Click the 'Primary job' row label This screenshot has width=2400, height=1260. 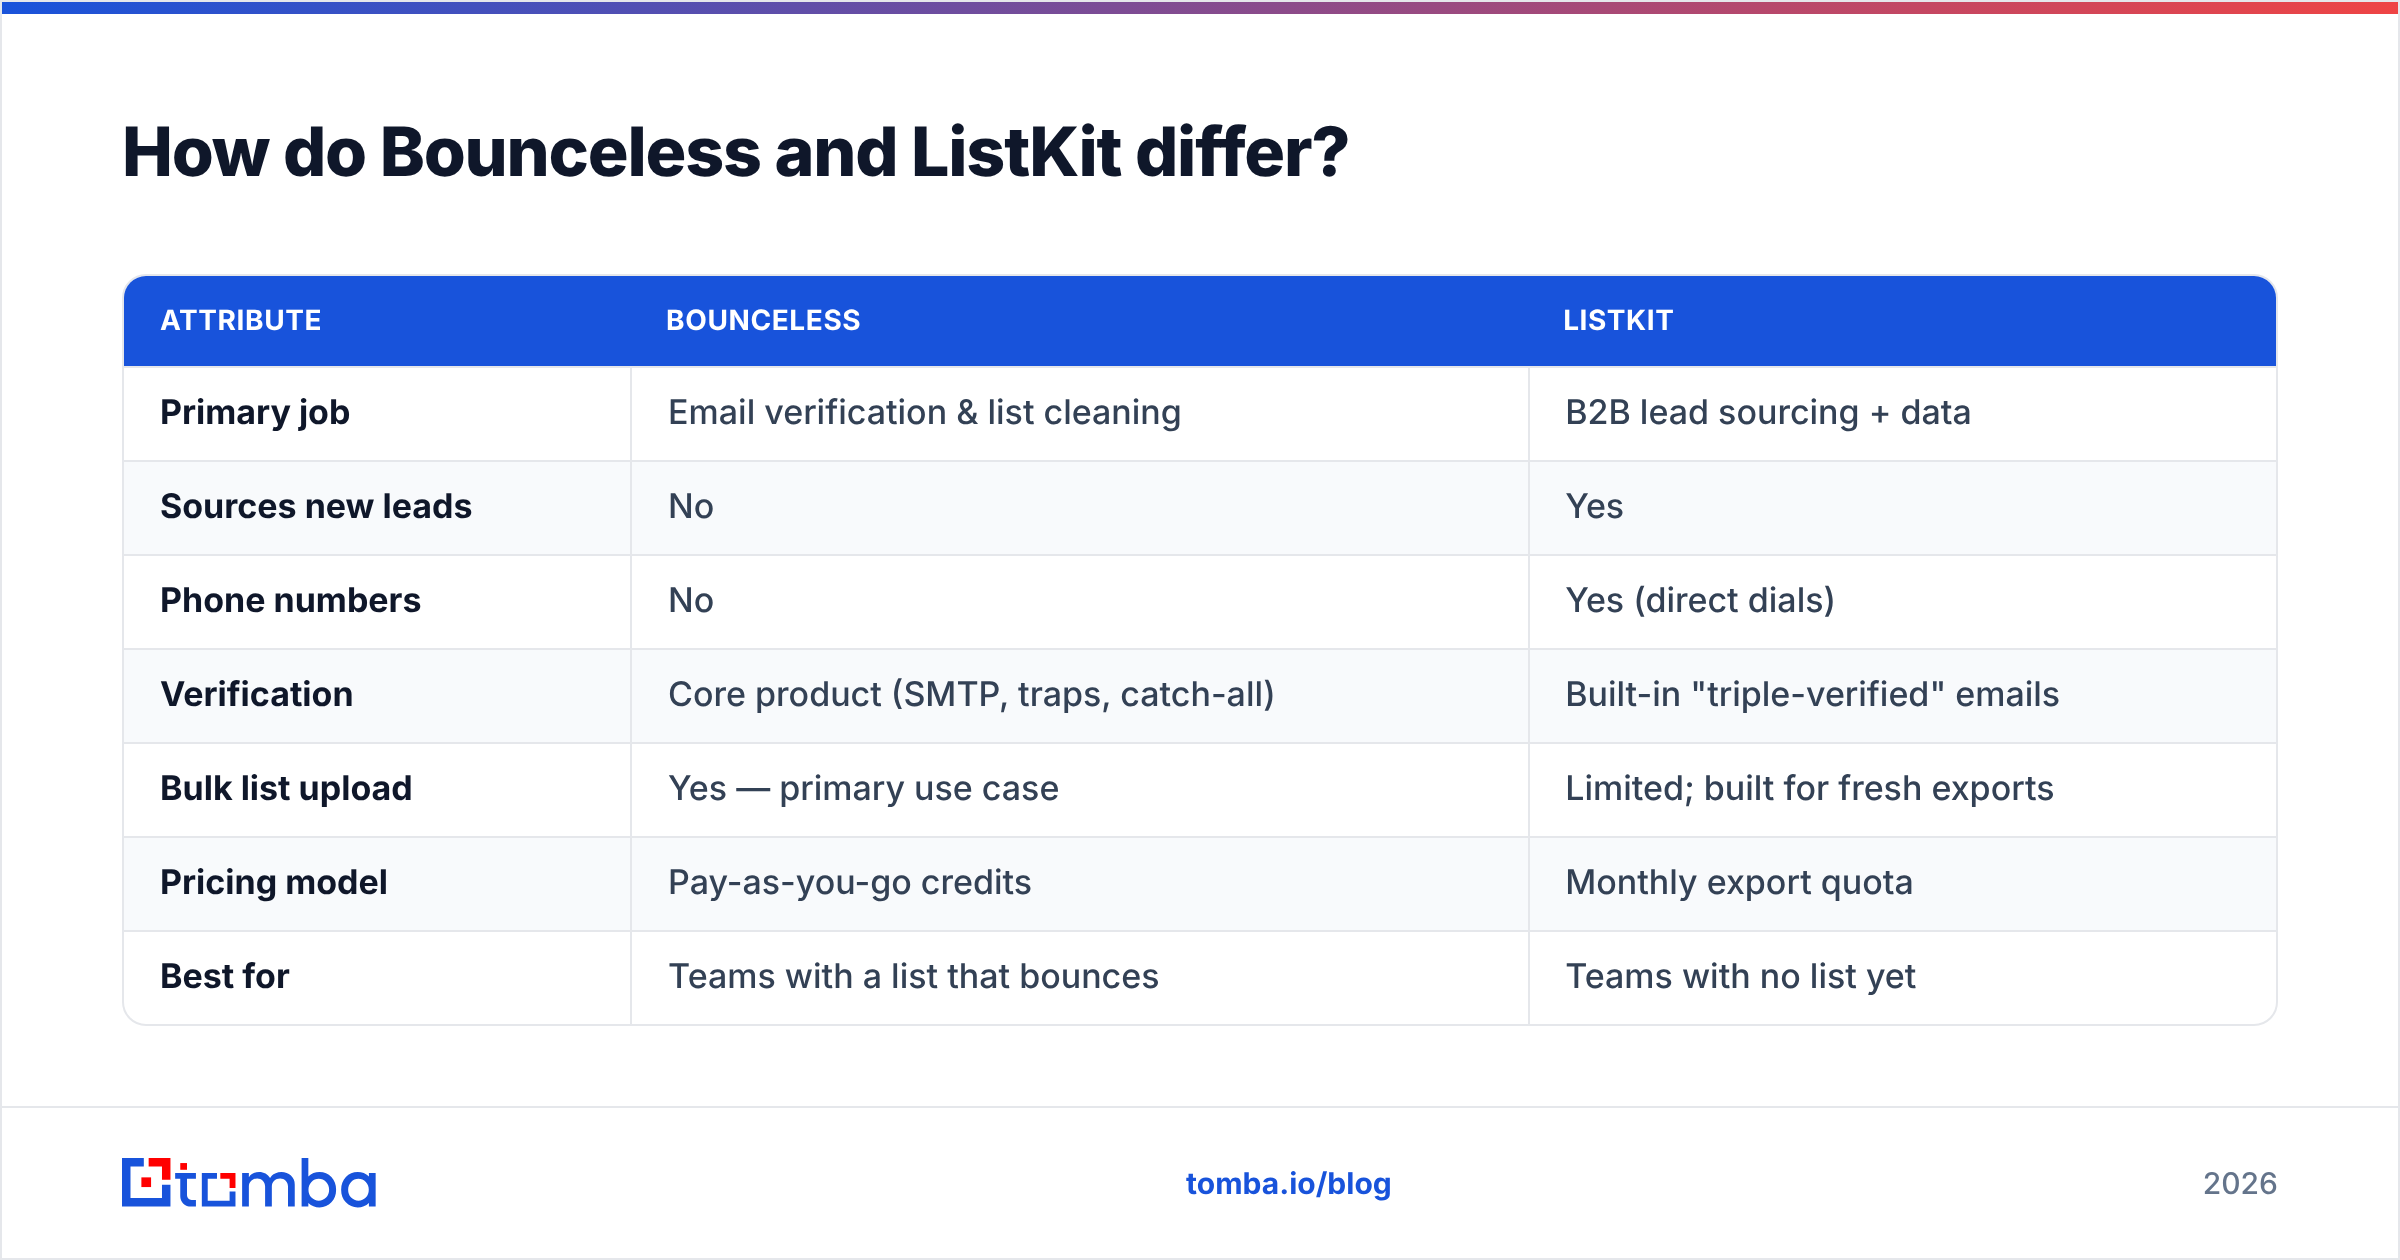click(255, 413)
